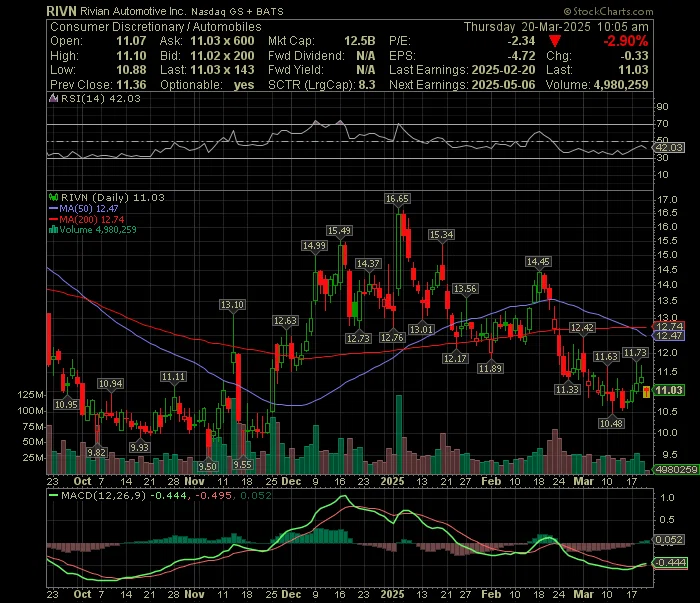Click the 13.10 November high label
Viewport: 700px width, 603px height.
[232, 305]
